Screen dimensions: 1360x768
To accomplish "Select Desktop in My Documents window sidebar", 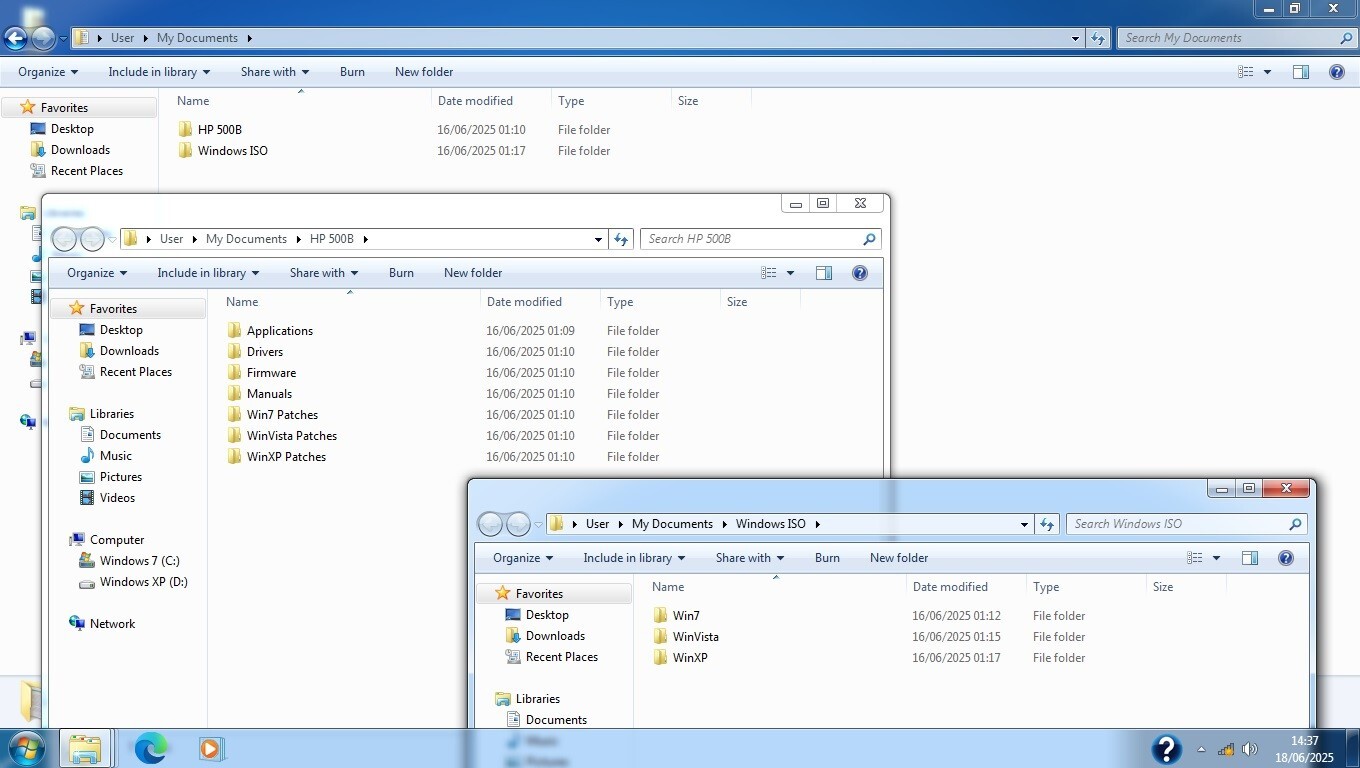I will coord(62,129).
